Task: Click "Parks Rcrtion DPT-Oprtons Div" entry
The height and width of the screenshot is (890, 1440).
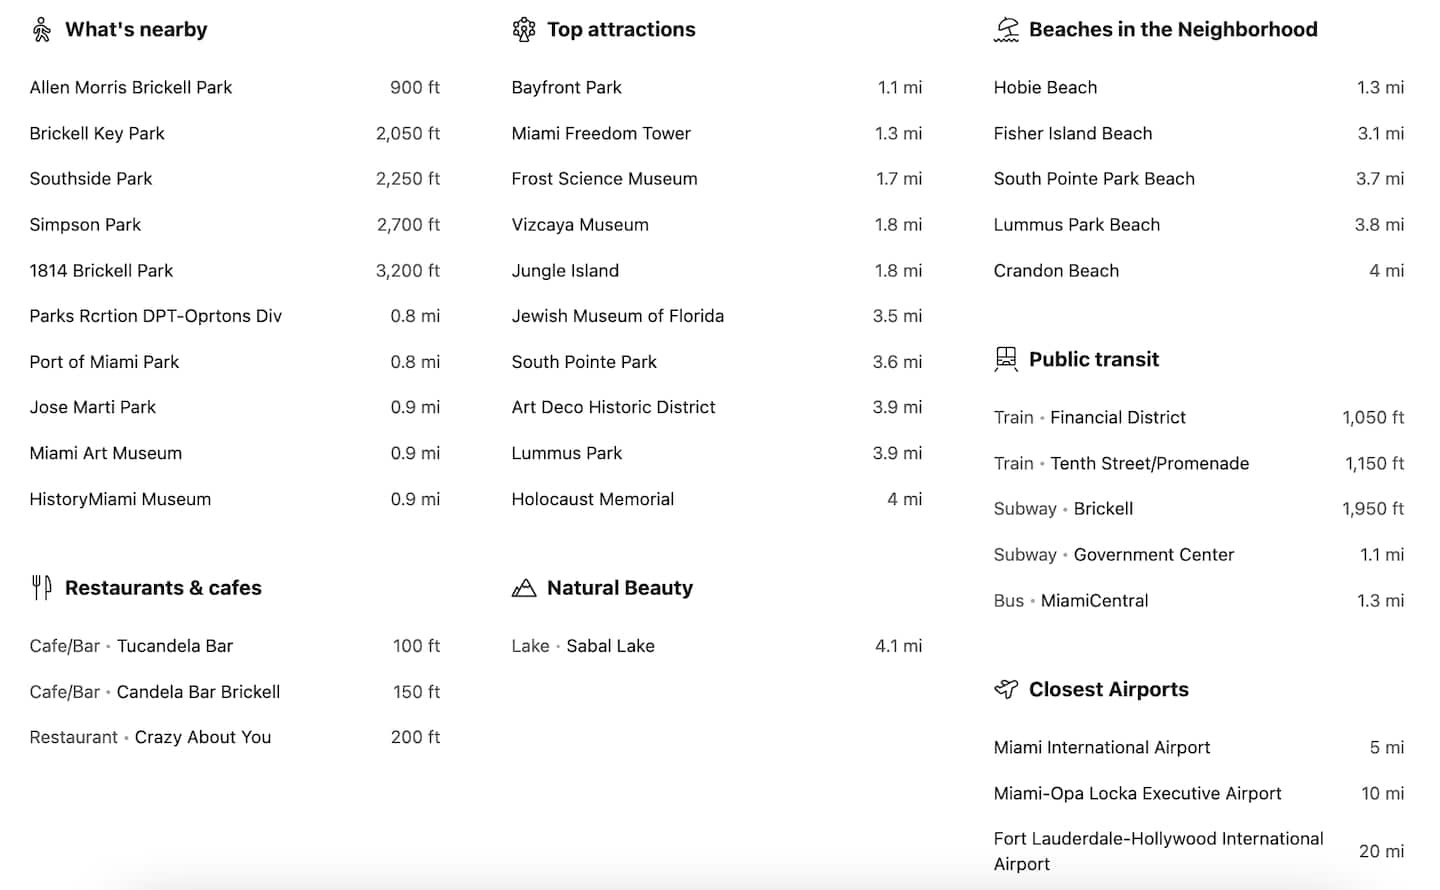Action: click(156, 316)
